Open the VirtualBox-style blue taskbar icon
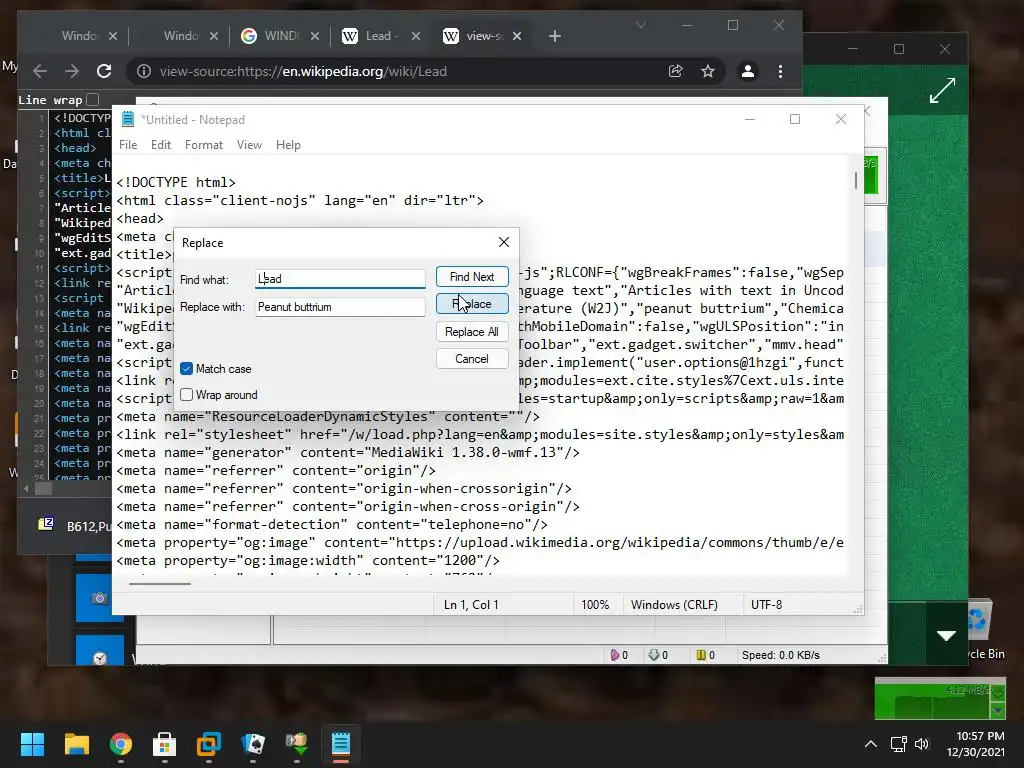This screenshot has height=768, width=1024. click(209, 744)
